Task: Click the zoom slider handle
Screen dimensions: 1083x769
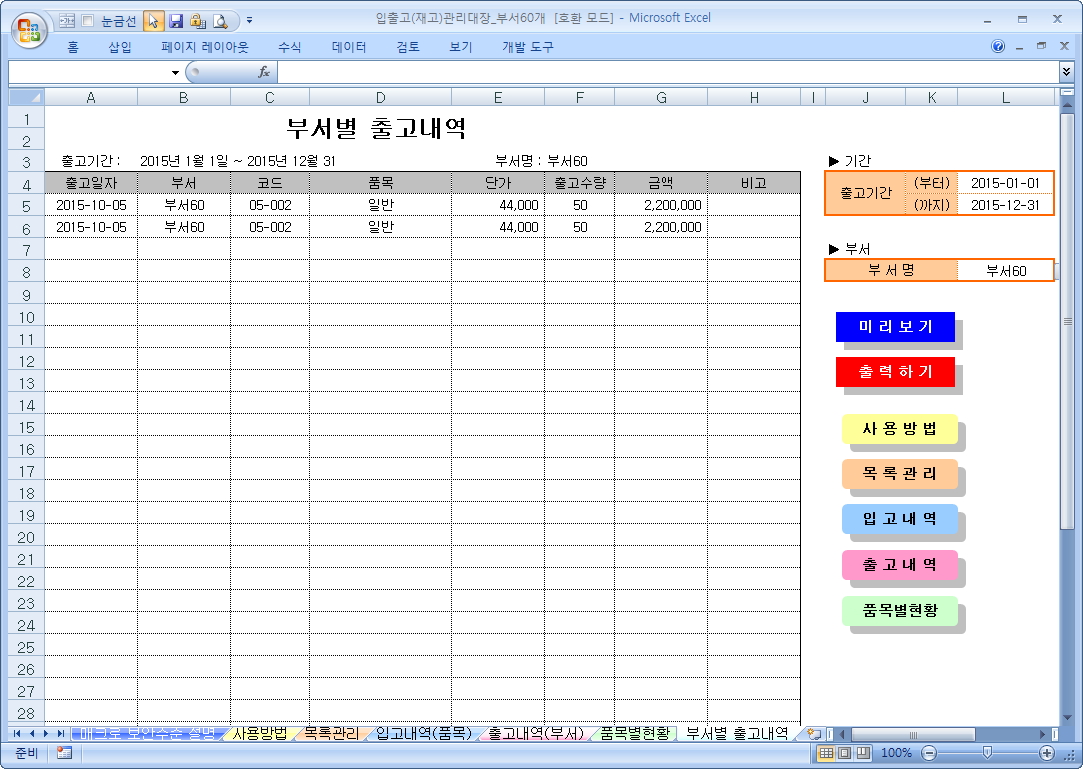Action: 987,753
